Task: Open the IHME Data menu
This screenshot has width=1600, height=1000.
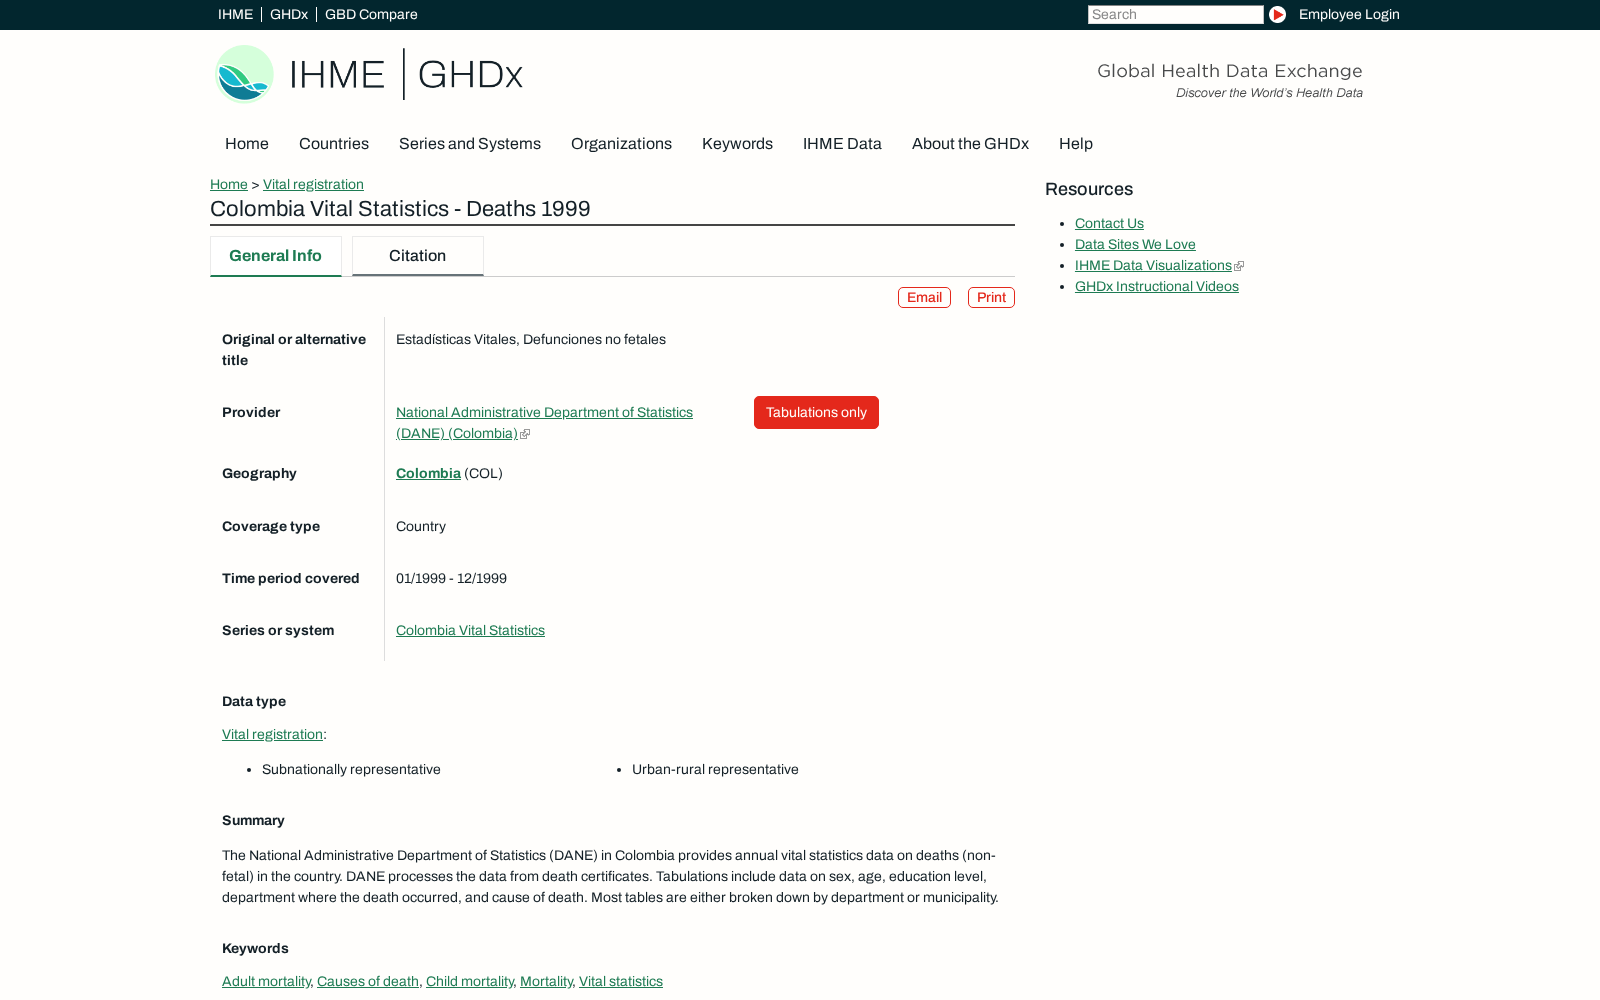Action: tap(842, 144)
